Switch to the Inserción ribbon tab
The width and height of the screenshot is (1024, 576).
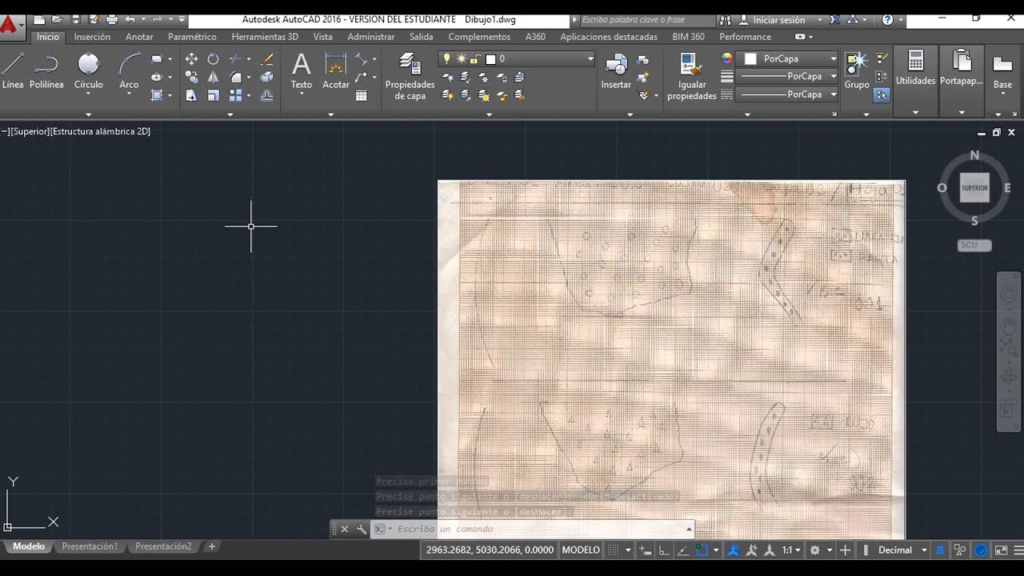click(92, 37)
